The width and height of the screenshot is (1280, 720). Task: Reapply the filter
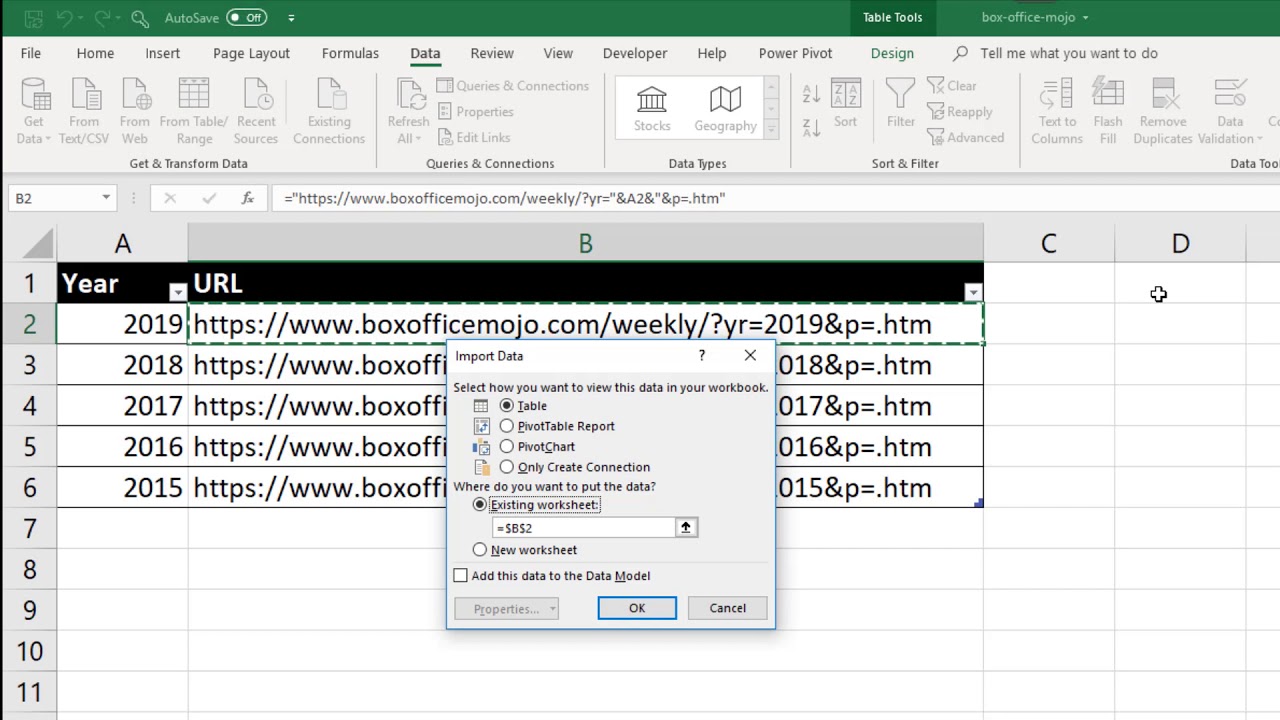[960, 112]
